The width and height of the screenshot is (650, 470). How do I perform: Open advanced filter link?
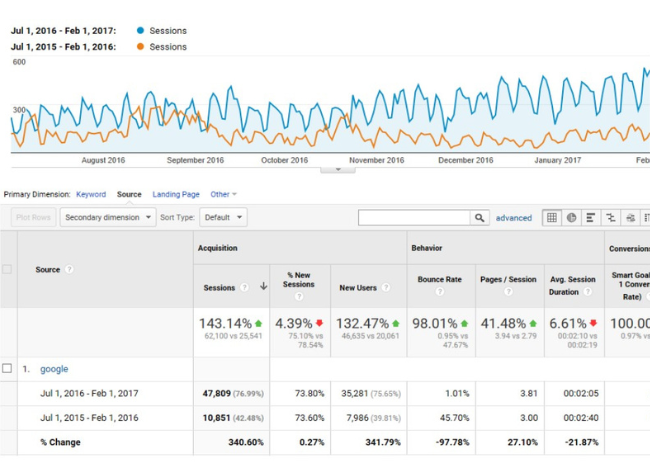[514, 218]
